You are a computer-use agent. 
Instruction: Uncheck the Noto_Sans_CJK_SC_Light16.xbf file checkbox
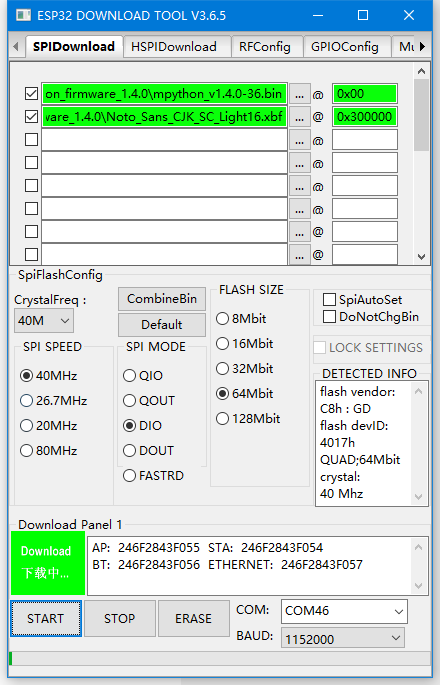tap(31, 117)
